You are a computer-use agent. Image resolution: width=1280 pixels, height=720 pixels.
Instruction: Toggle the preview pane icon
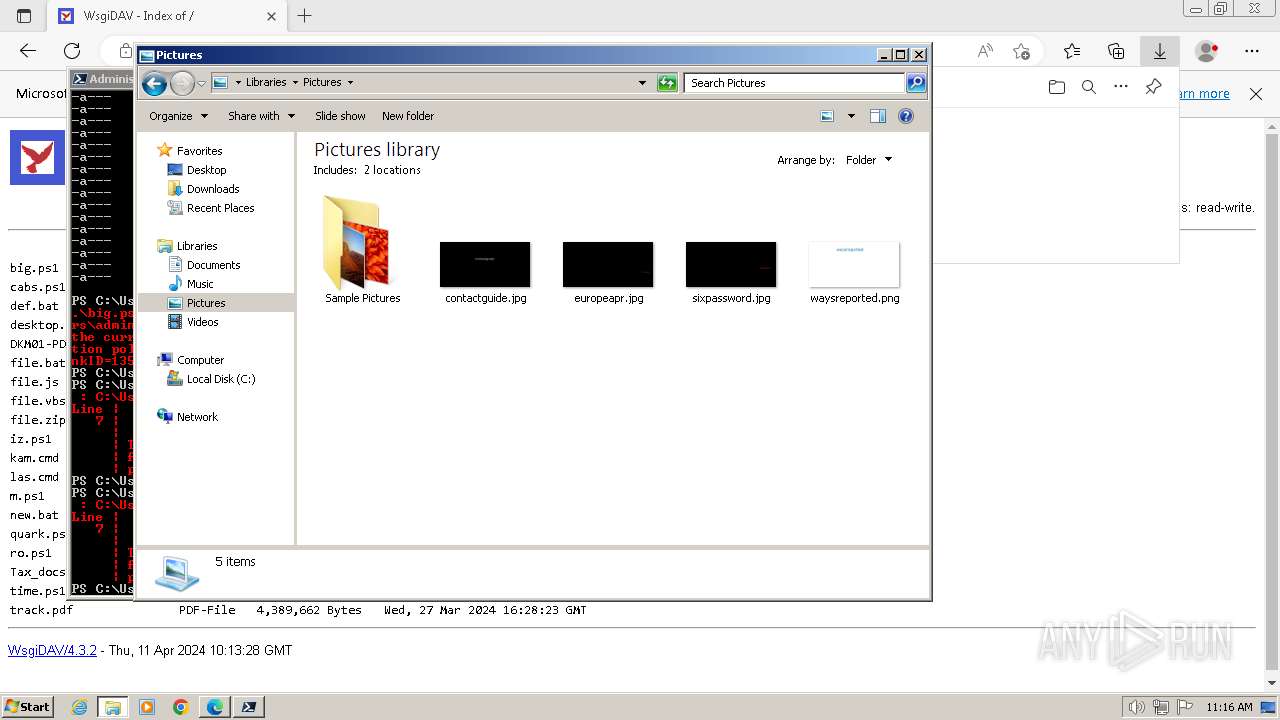878,116
